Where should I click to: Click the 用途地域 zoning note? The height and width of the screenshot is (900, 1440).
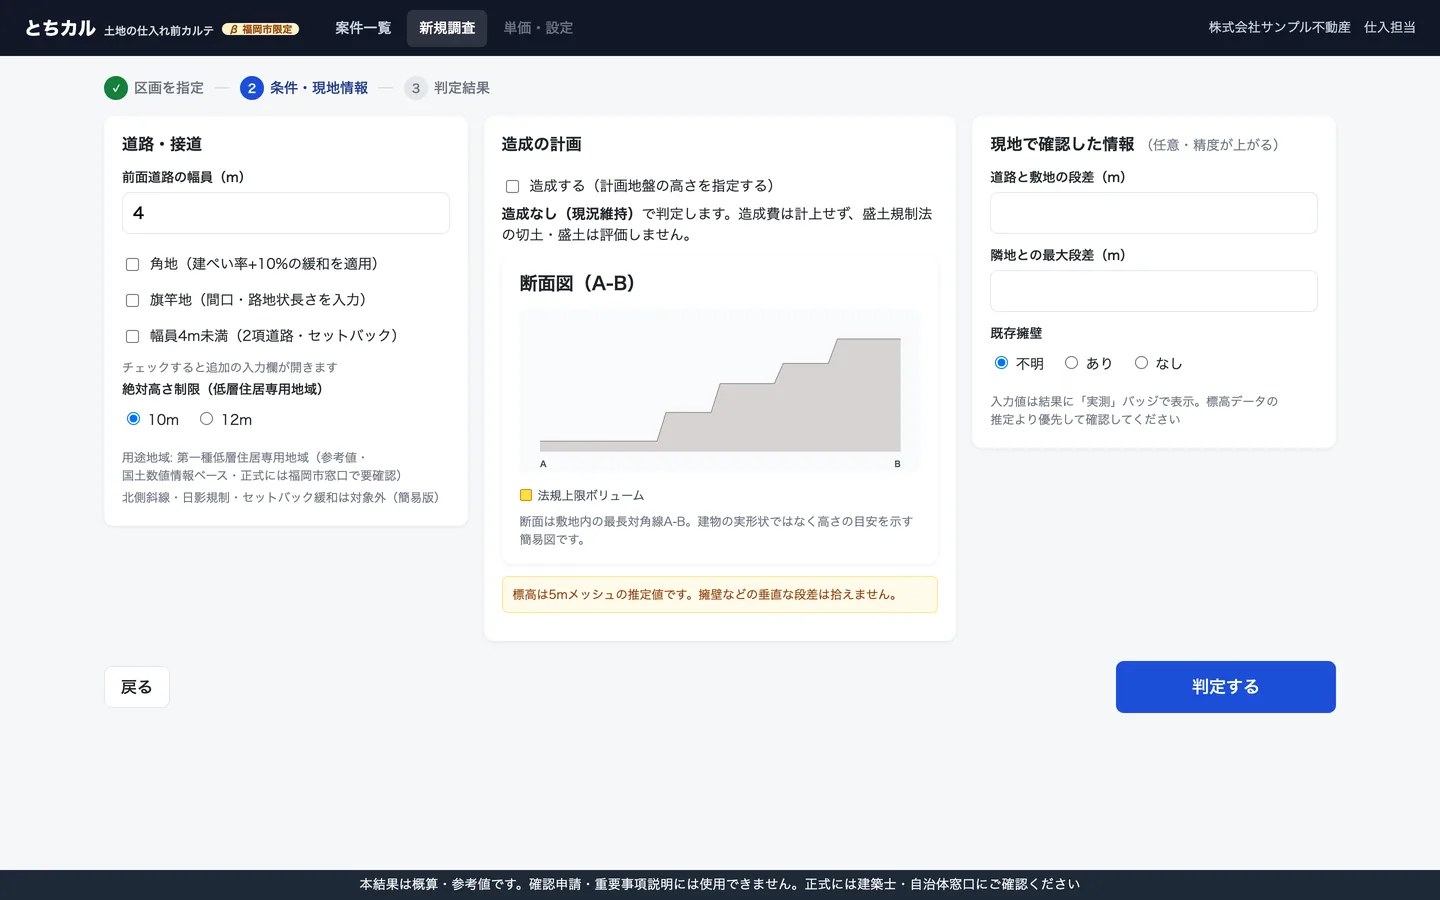261,467
